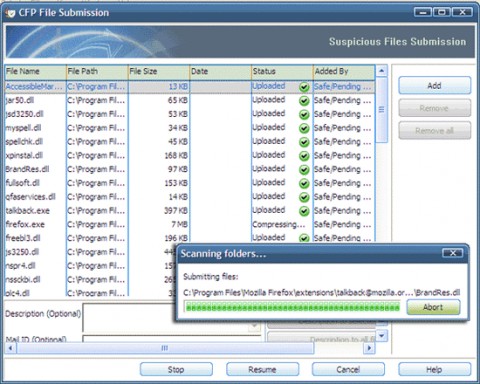Abort the folder scanning

pos(433,307)
